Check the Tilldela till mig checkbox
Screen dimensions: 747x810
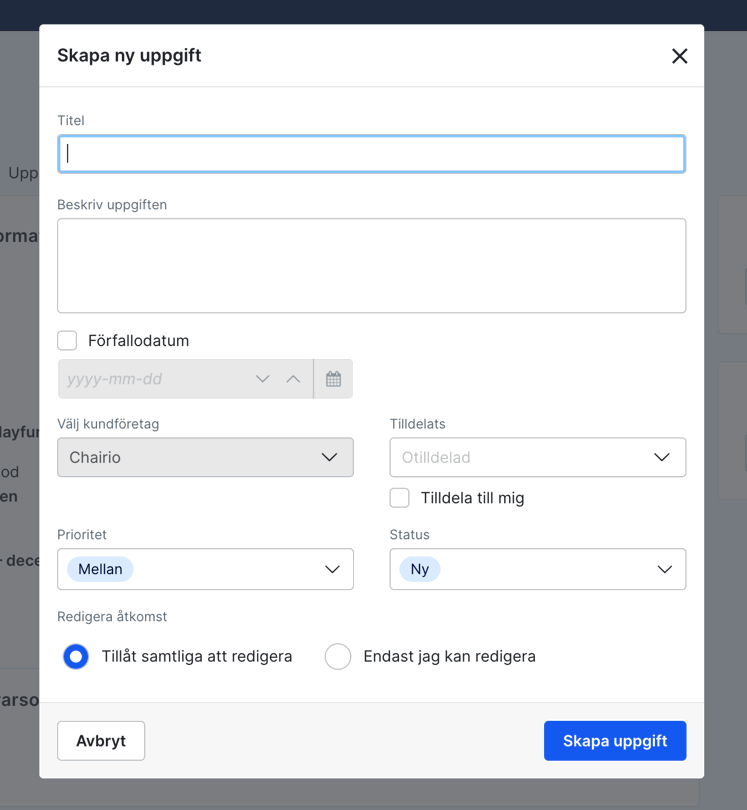[400, 498]
